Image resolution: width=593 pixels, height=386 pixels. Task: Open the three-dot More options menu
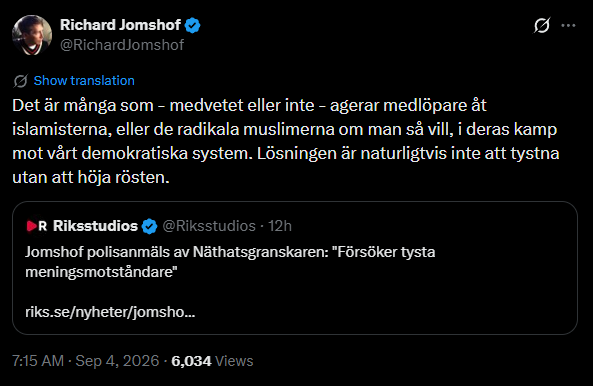click(x=568, y=26)
